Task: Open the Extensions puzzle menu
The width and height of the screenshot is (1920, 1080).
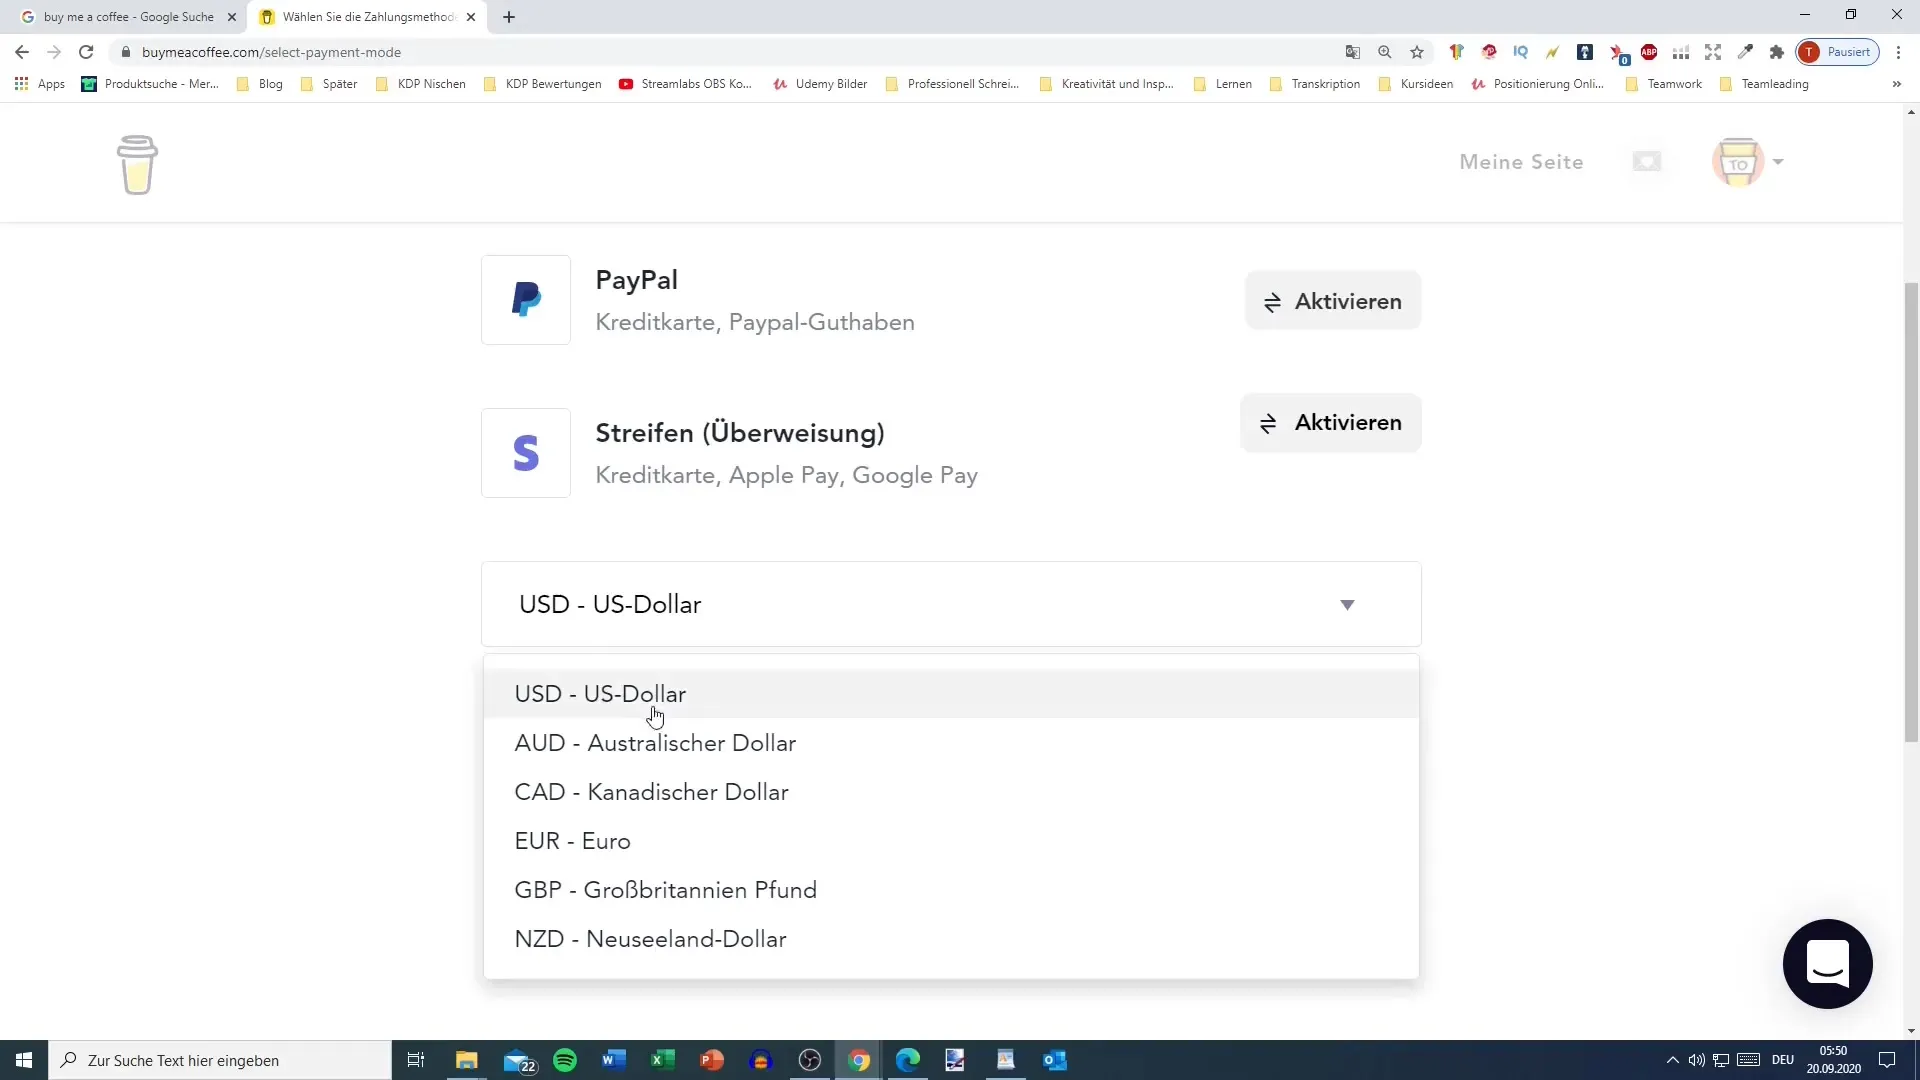Action: pos(1777,52)
